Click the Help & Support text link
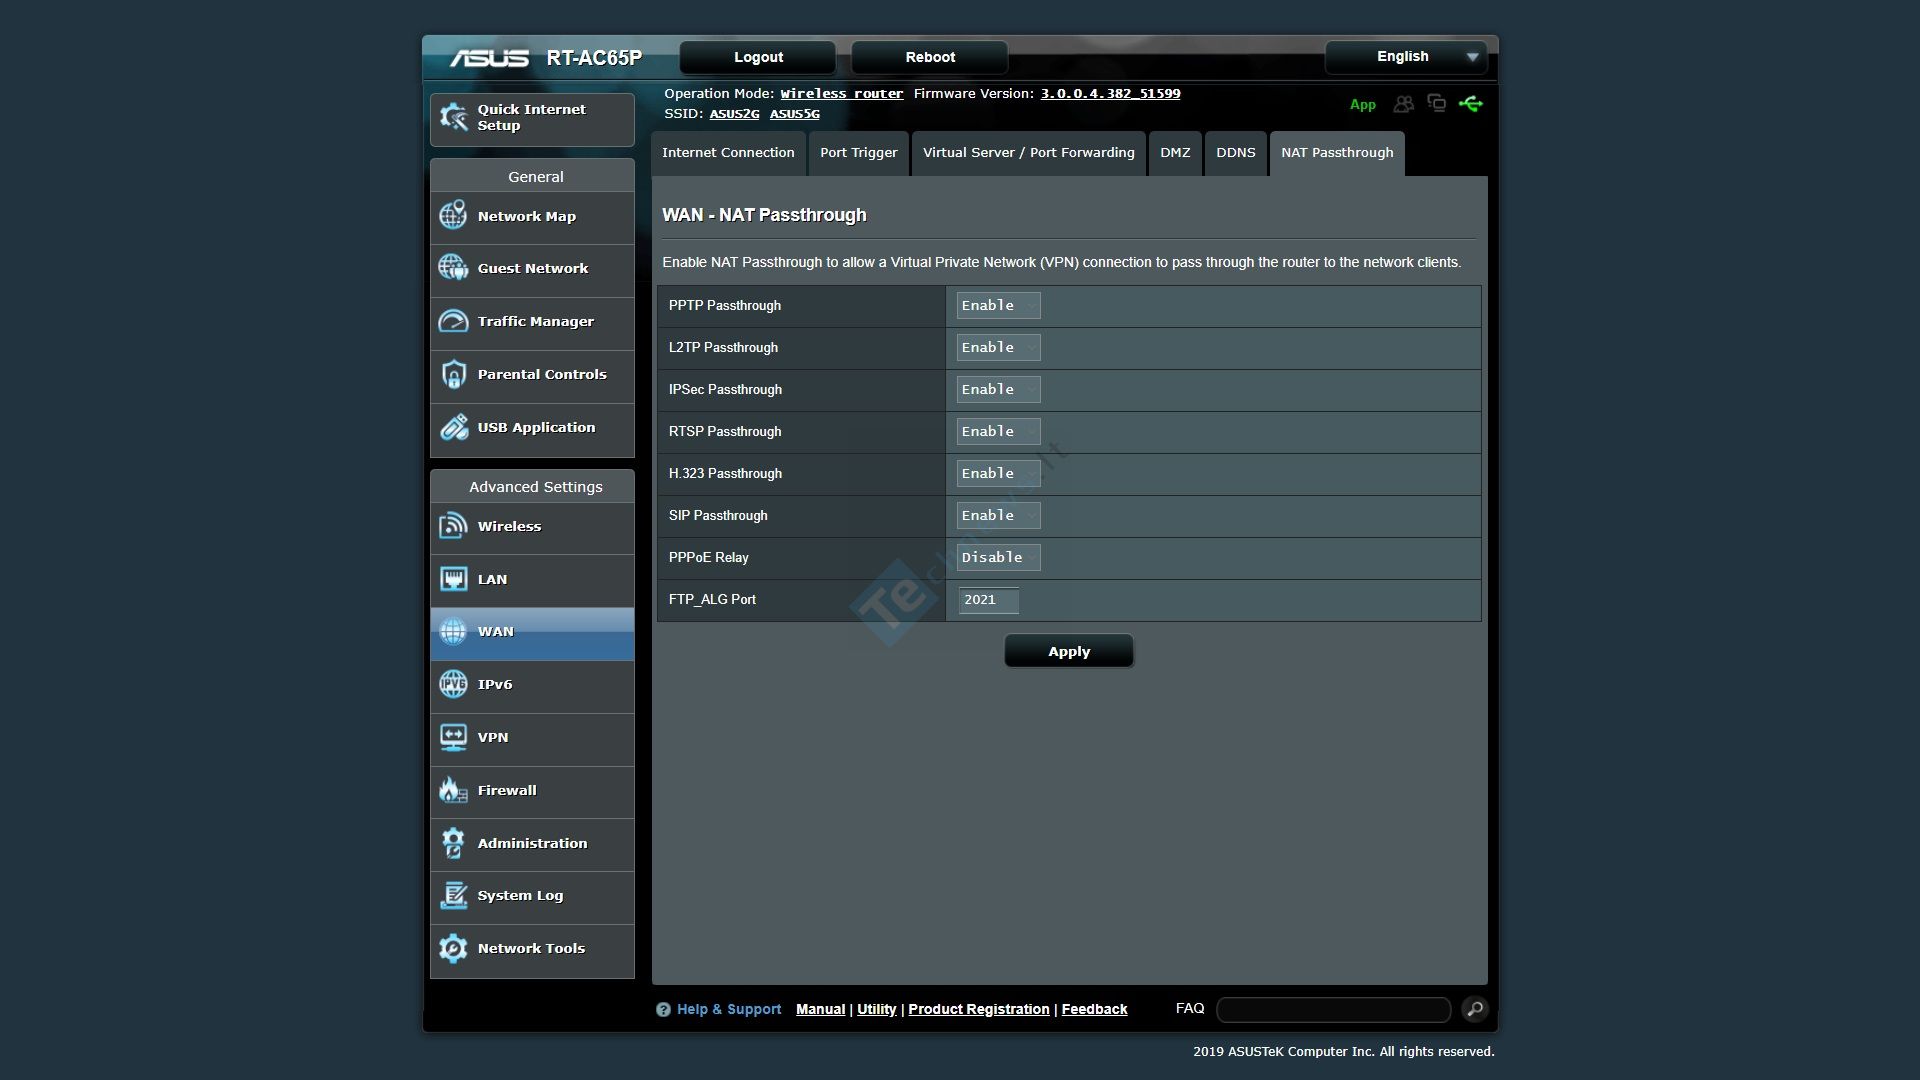This screenshot has width=1920, height=1080. (729, 1010)
